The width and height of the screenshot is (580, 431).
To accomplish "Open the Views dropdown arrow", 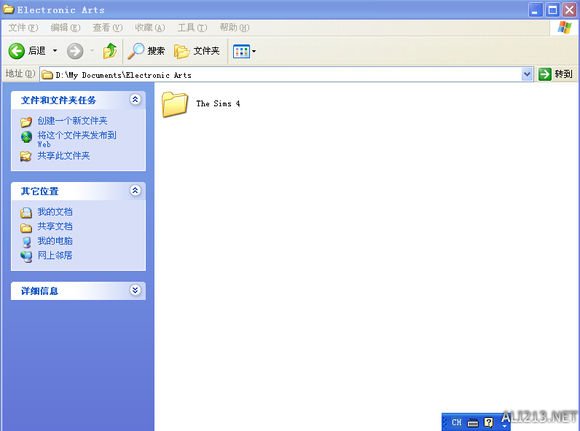I will (x=254, y=51).
